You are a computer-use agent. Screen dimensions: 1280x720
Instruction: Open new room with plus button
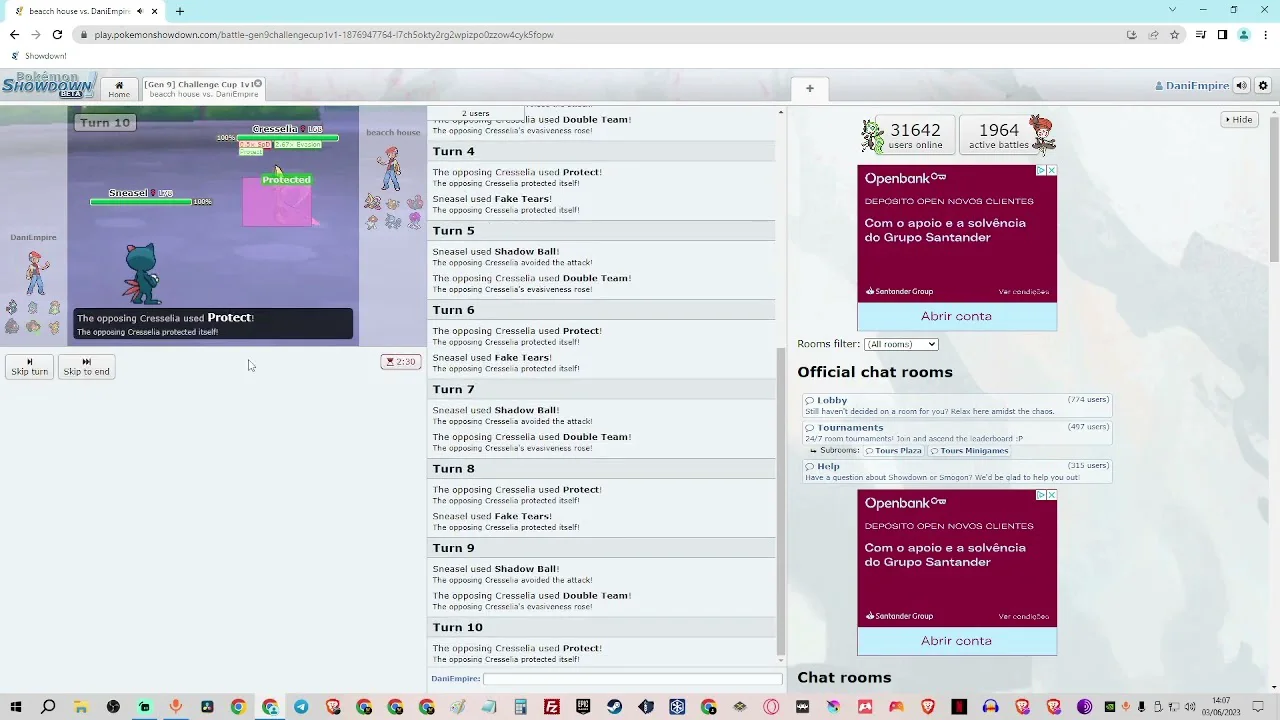click(x=810, y=88)
